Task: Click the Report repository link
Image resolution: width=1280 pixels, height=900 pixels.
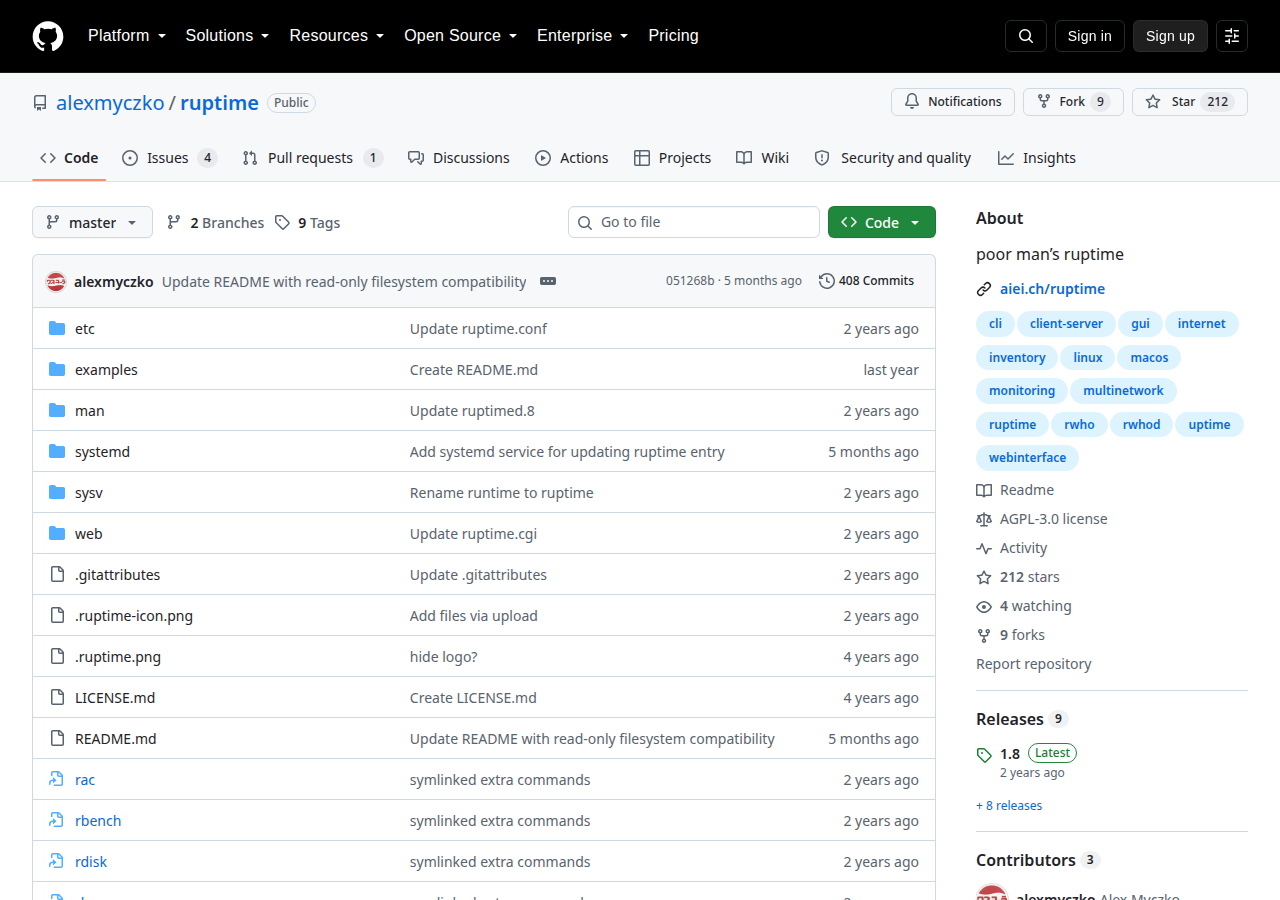Action: coord(1033,664)
